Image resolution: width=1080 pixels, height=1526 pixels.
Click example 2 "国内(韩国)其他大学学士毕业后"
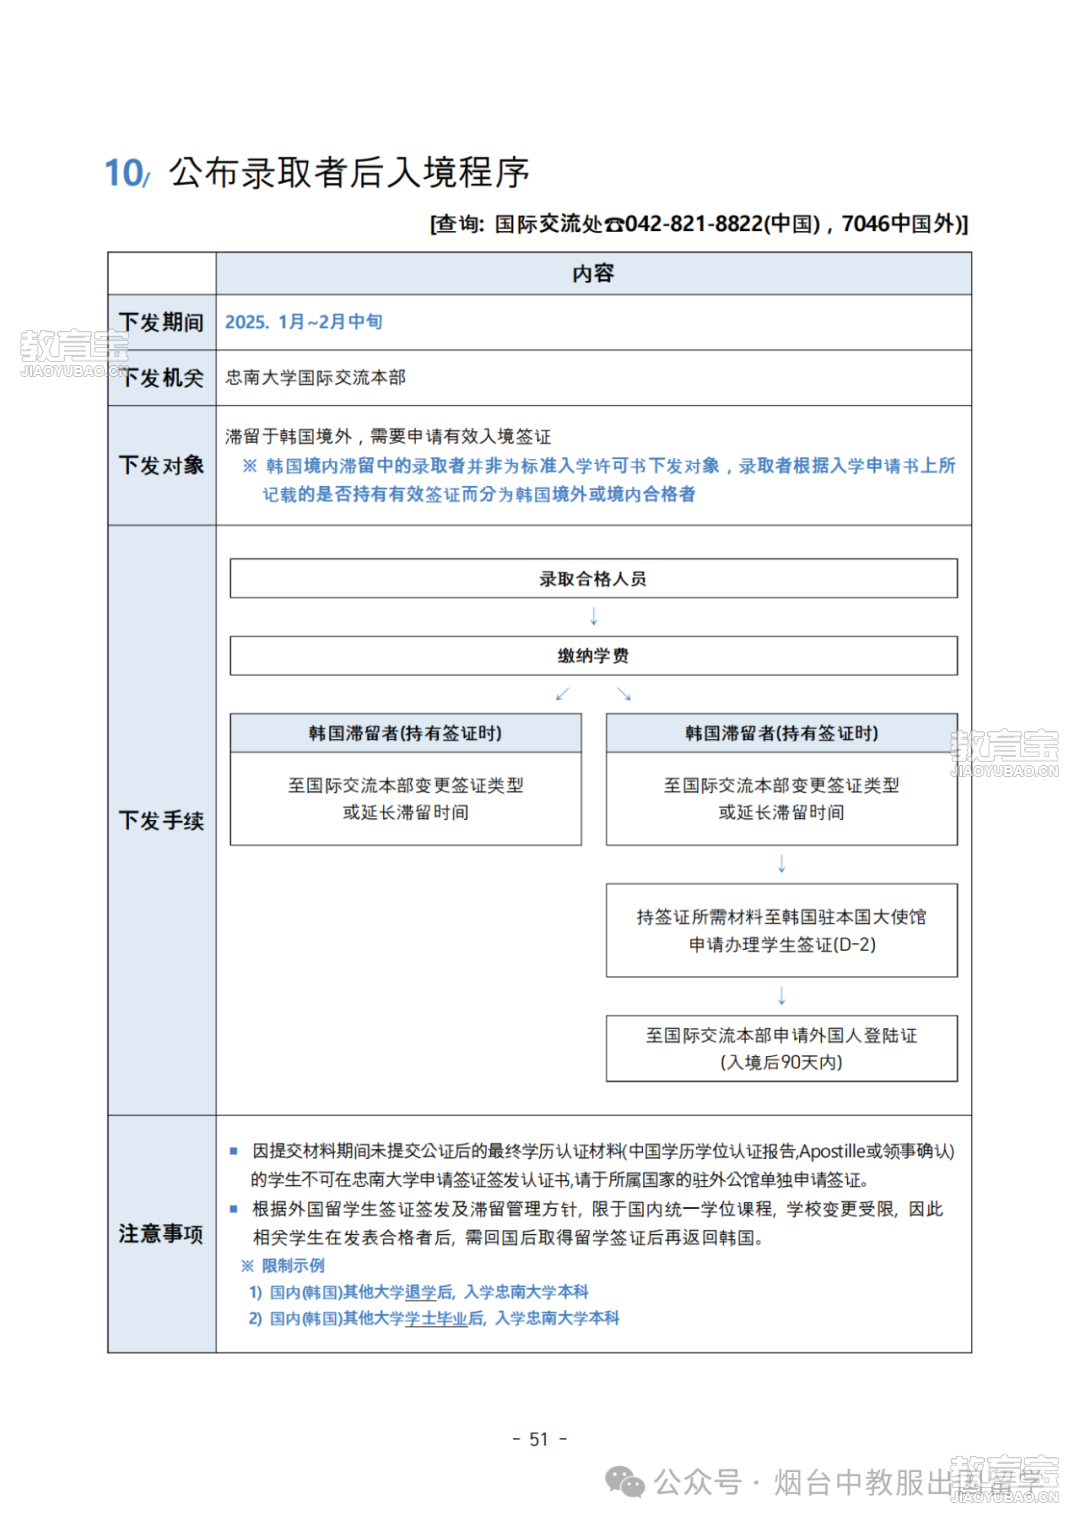point(378,1318)
